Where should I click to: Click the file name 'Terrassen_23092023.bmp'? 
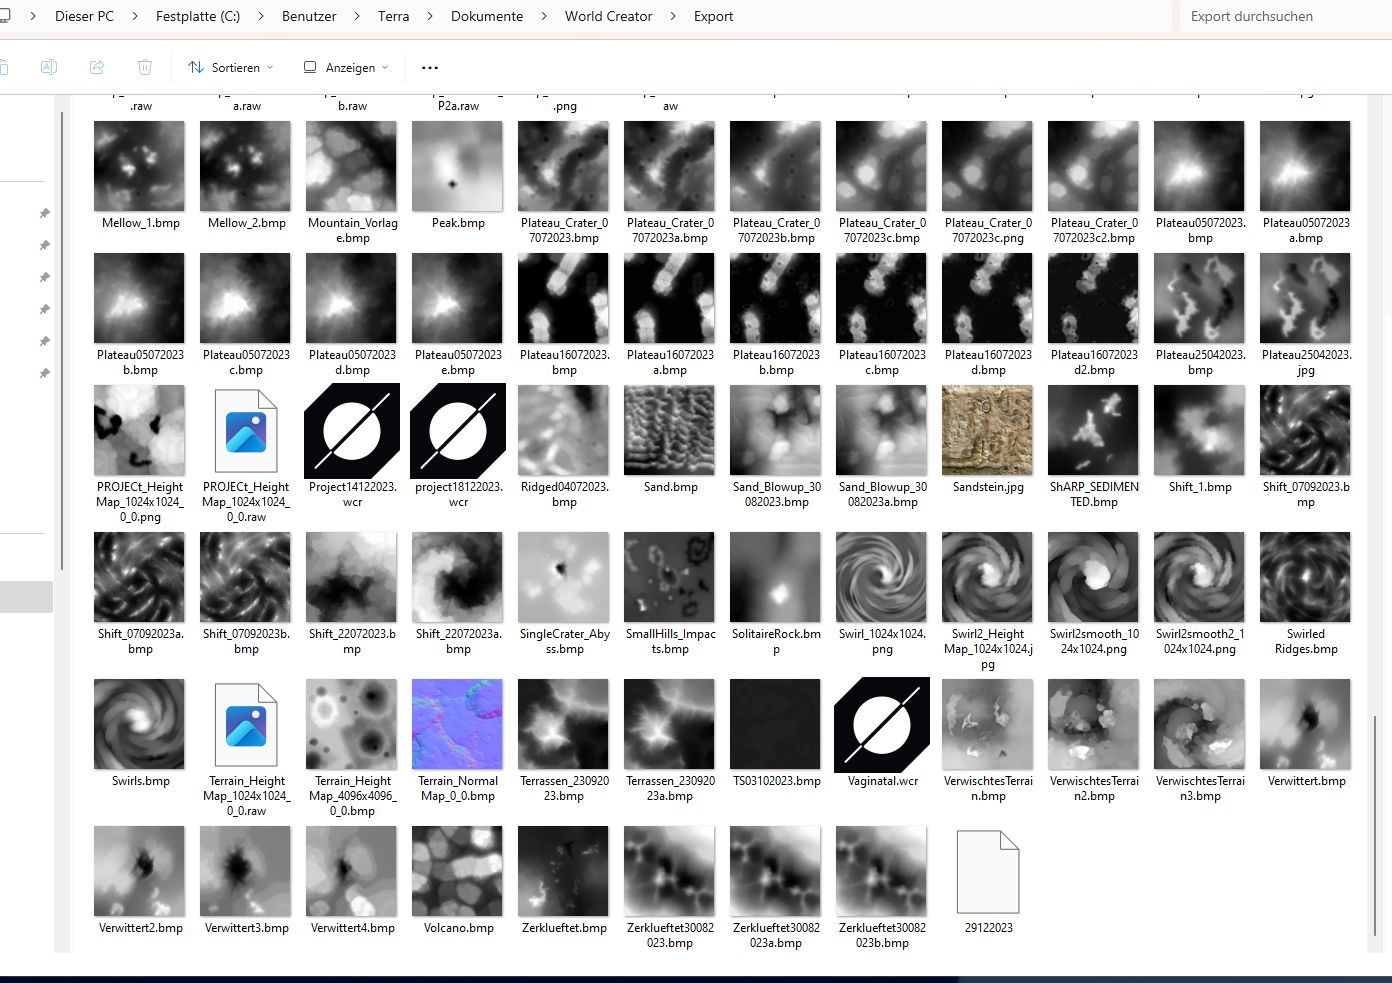coord(564,789)
